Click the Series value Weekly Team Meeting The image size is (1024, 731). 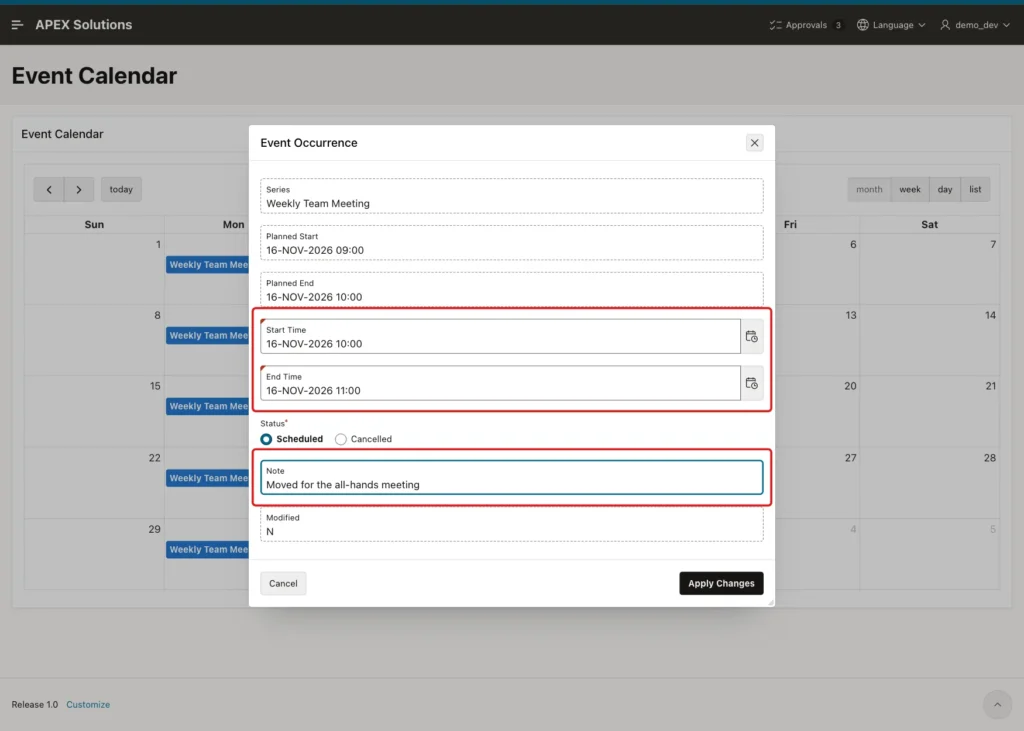point(318,204)
